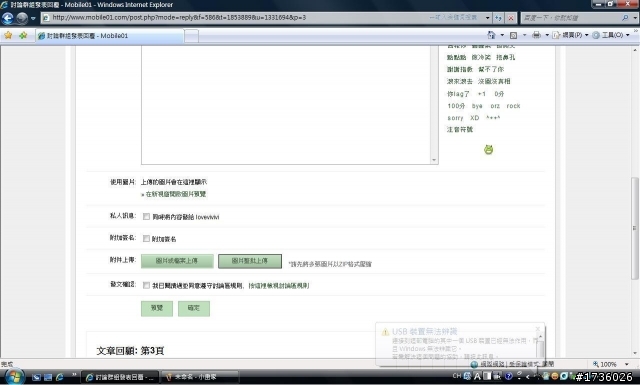Click the page vertical scrollbar thumb

pos(634,228)
